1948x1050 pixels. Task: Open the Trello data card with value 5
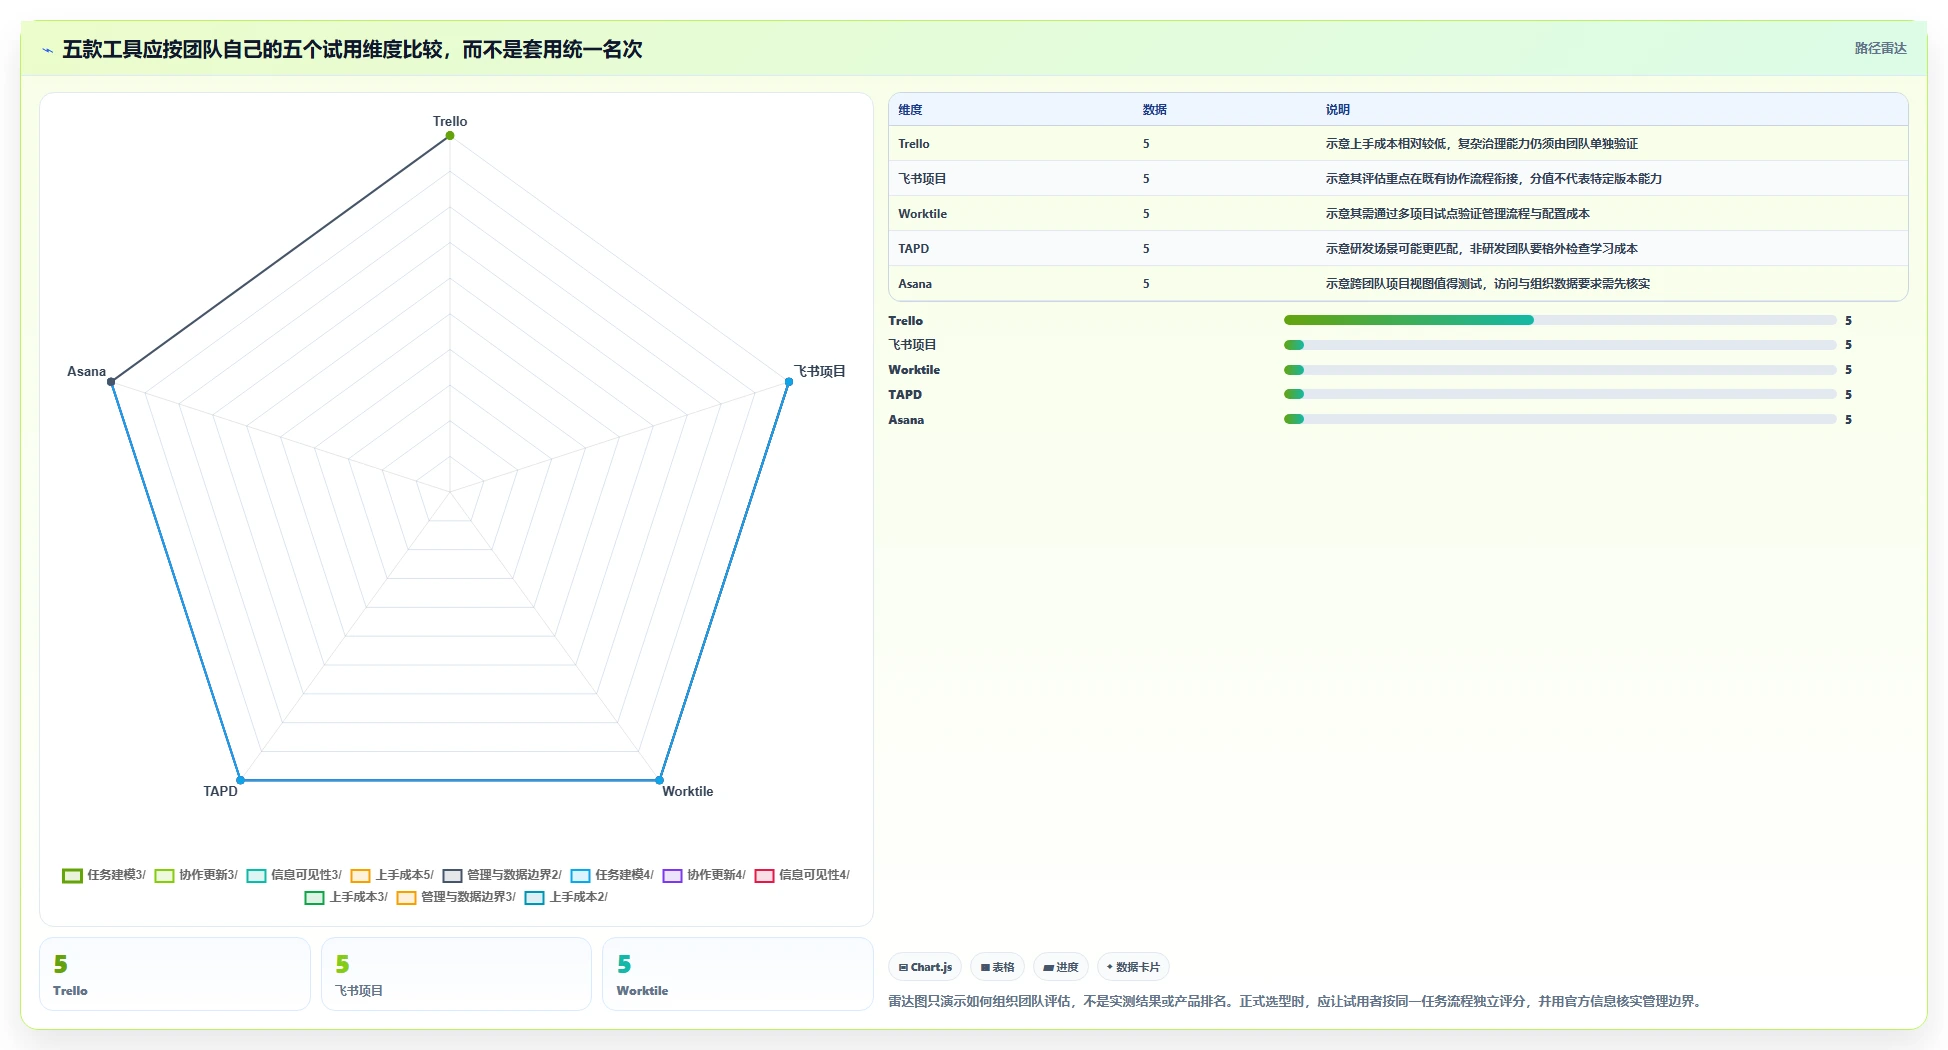point(175,974)
